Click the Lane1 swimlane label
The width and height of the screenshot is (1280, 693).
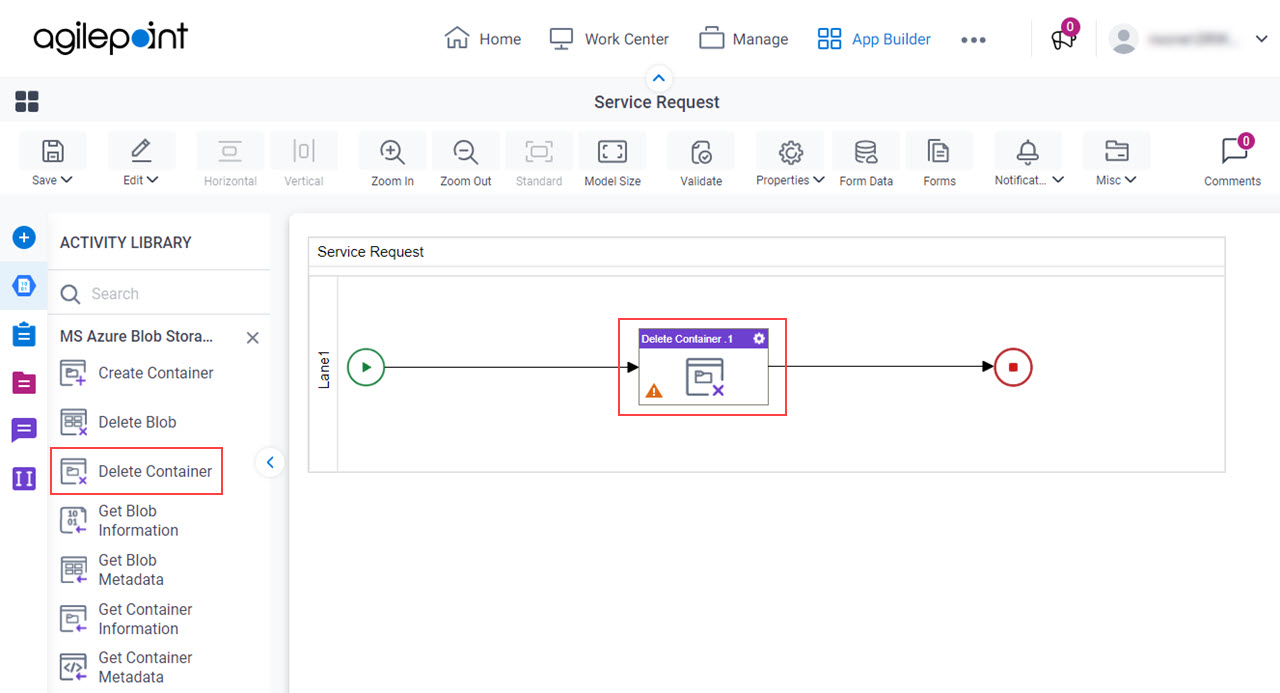click(x=323, y=369)
